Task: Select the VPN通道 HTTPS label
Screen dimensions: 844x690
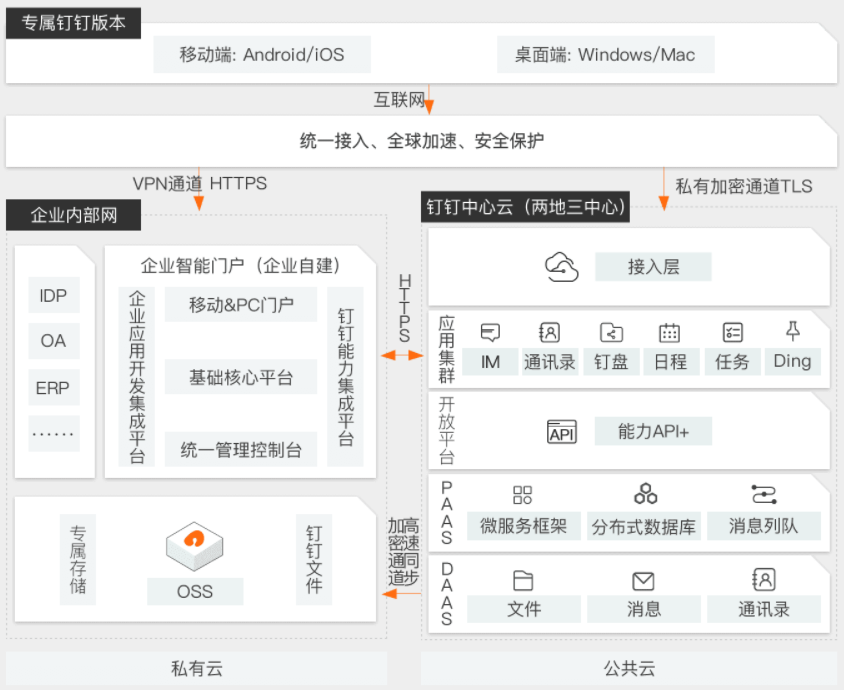Action: click(x=200, y=184)
